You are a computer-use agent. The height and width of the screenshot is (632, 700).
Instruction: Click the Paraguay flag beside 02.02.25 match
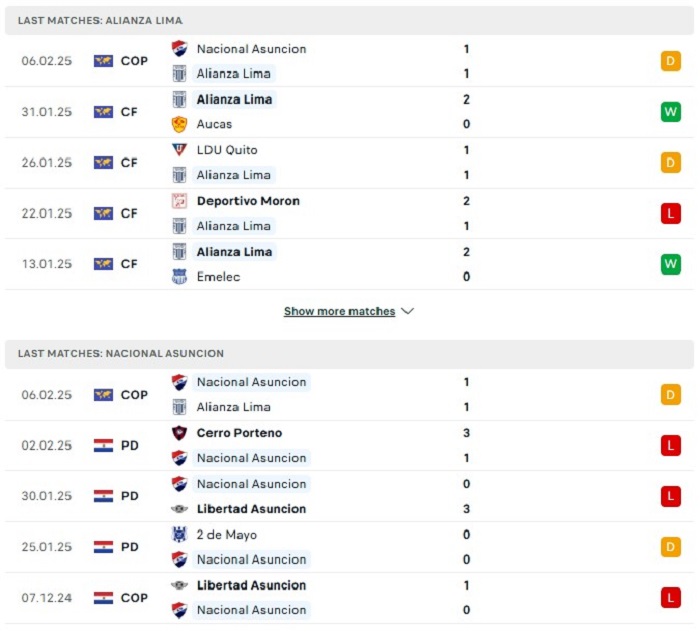(103, 445)
